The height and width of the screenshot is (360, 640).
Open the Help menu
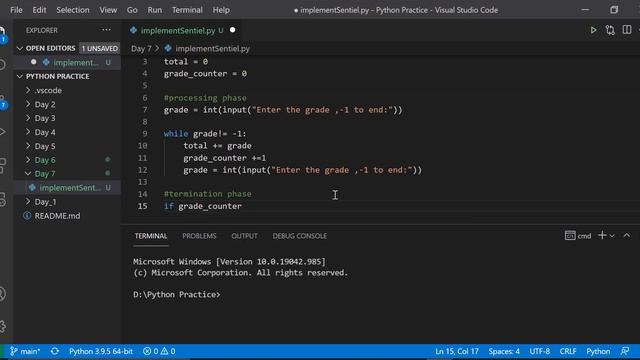[x=221, y=10]
